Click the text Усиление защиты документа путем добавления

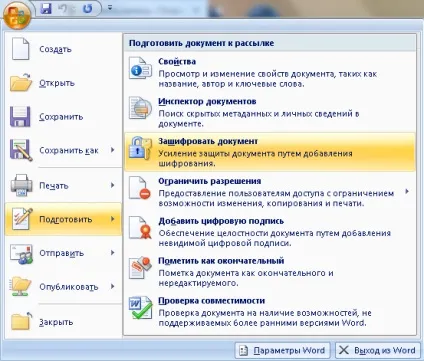coord(255,154)
